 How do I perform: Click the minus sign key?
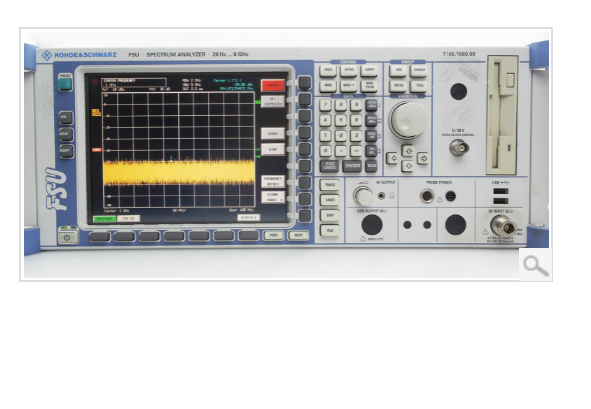tap(356, 151)
